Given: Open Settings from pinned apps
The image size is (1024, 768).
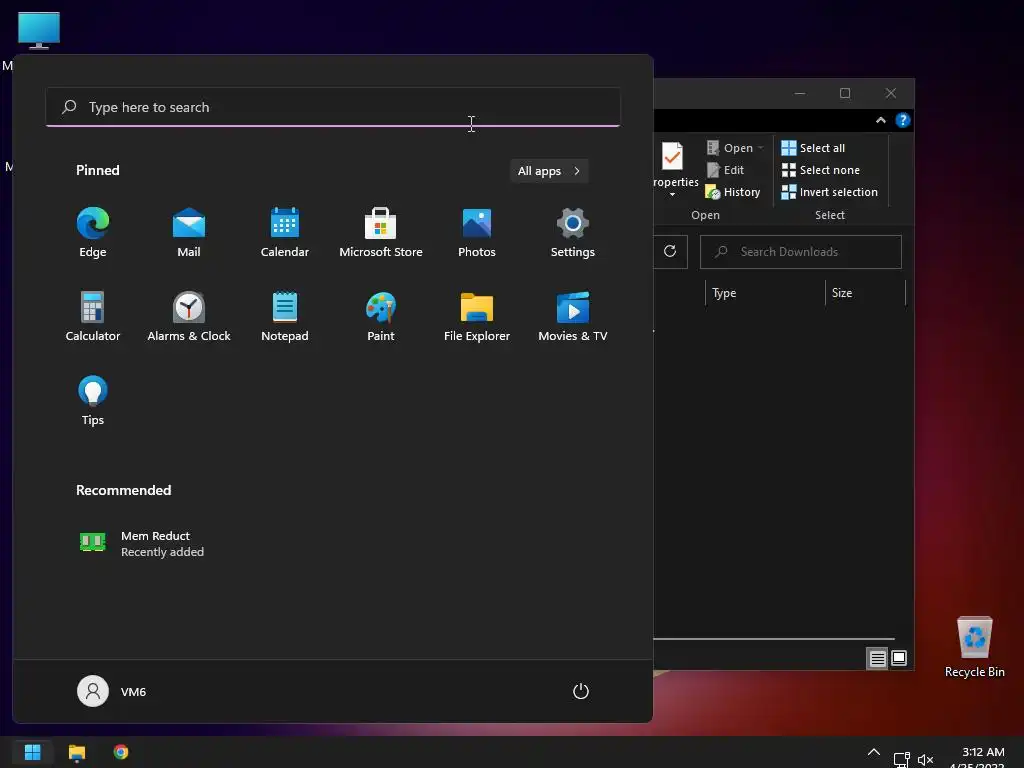Looking at the screenshot, I should (x=573, y=232).
